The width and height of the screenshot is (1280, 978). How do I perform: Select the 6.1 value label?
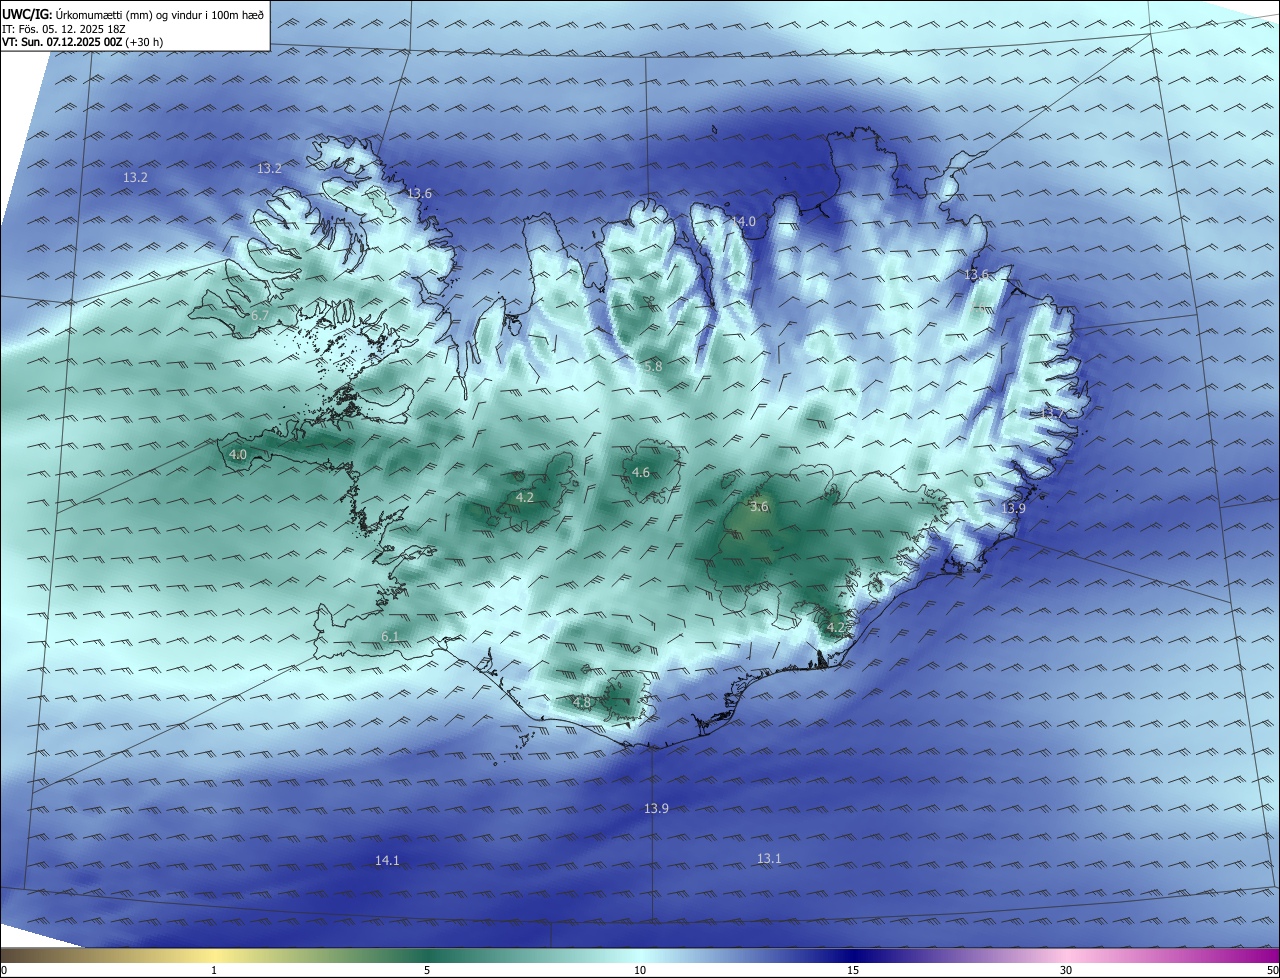pos(390,636)
